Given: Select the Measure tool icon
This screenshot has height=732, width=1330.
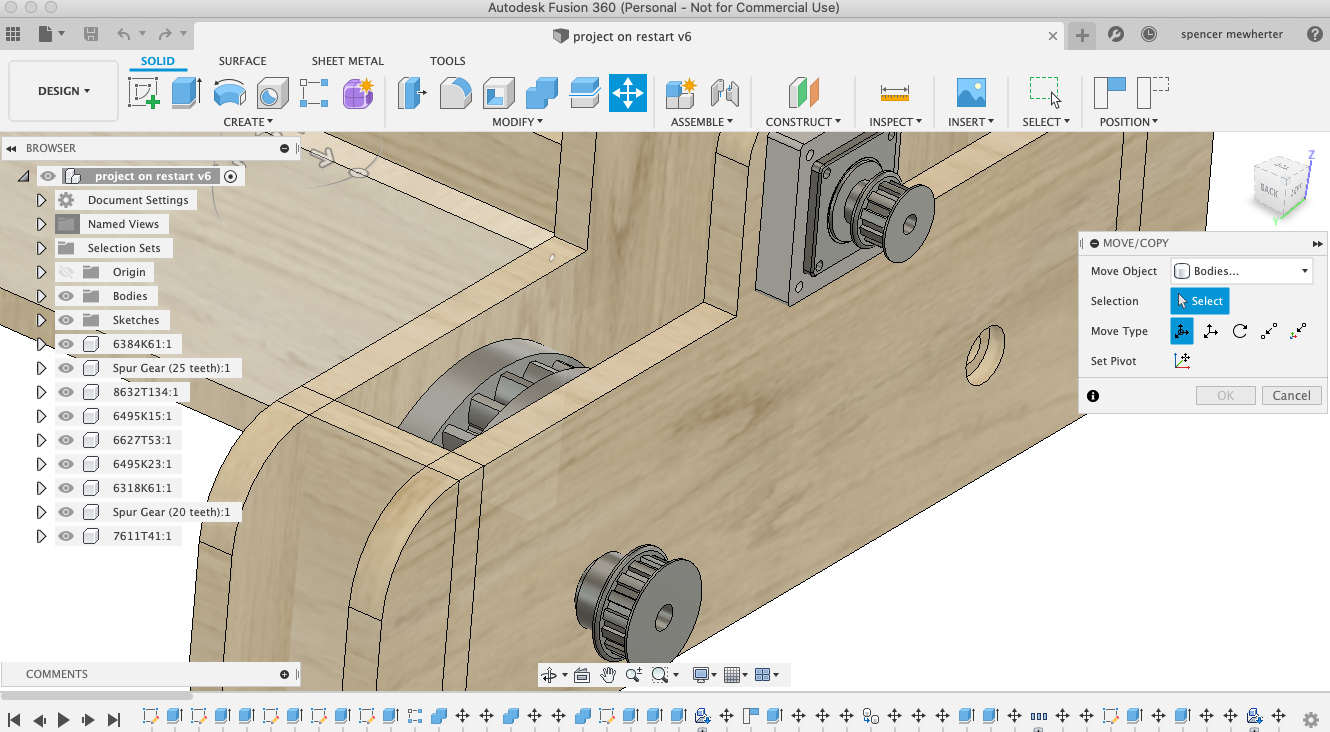Looking at the screenshot, I should (x=894, y=93).
